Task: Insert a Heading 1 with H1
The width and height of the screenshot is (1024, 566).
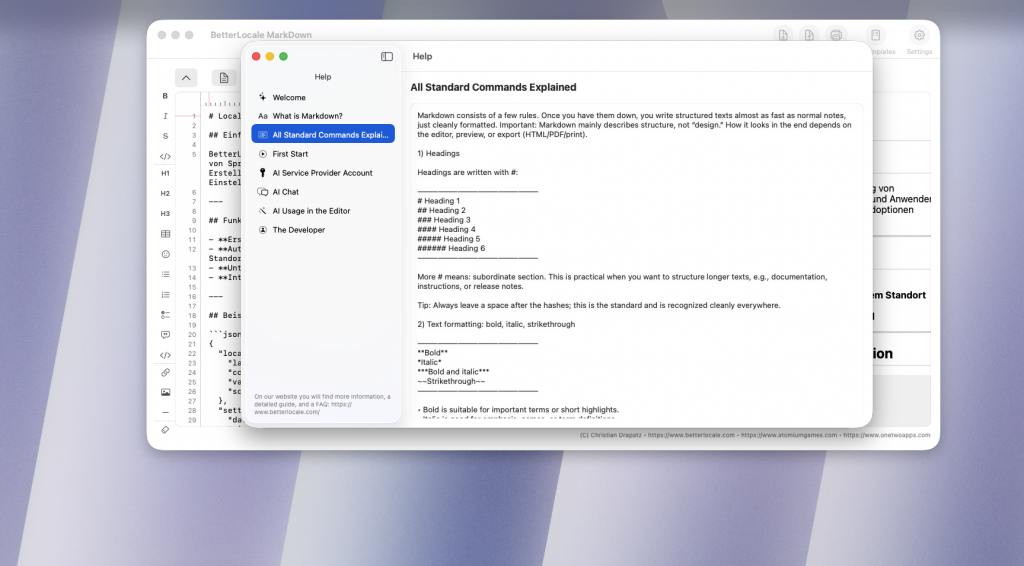Action: [165, 173]
